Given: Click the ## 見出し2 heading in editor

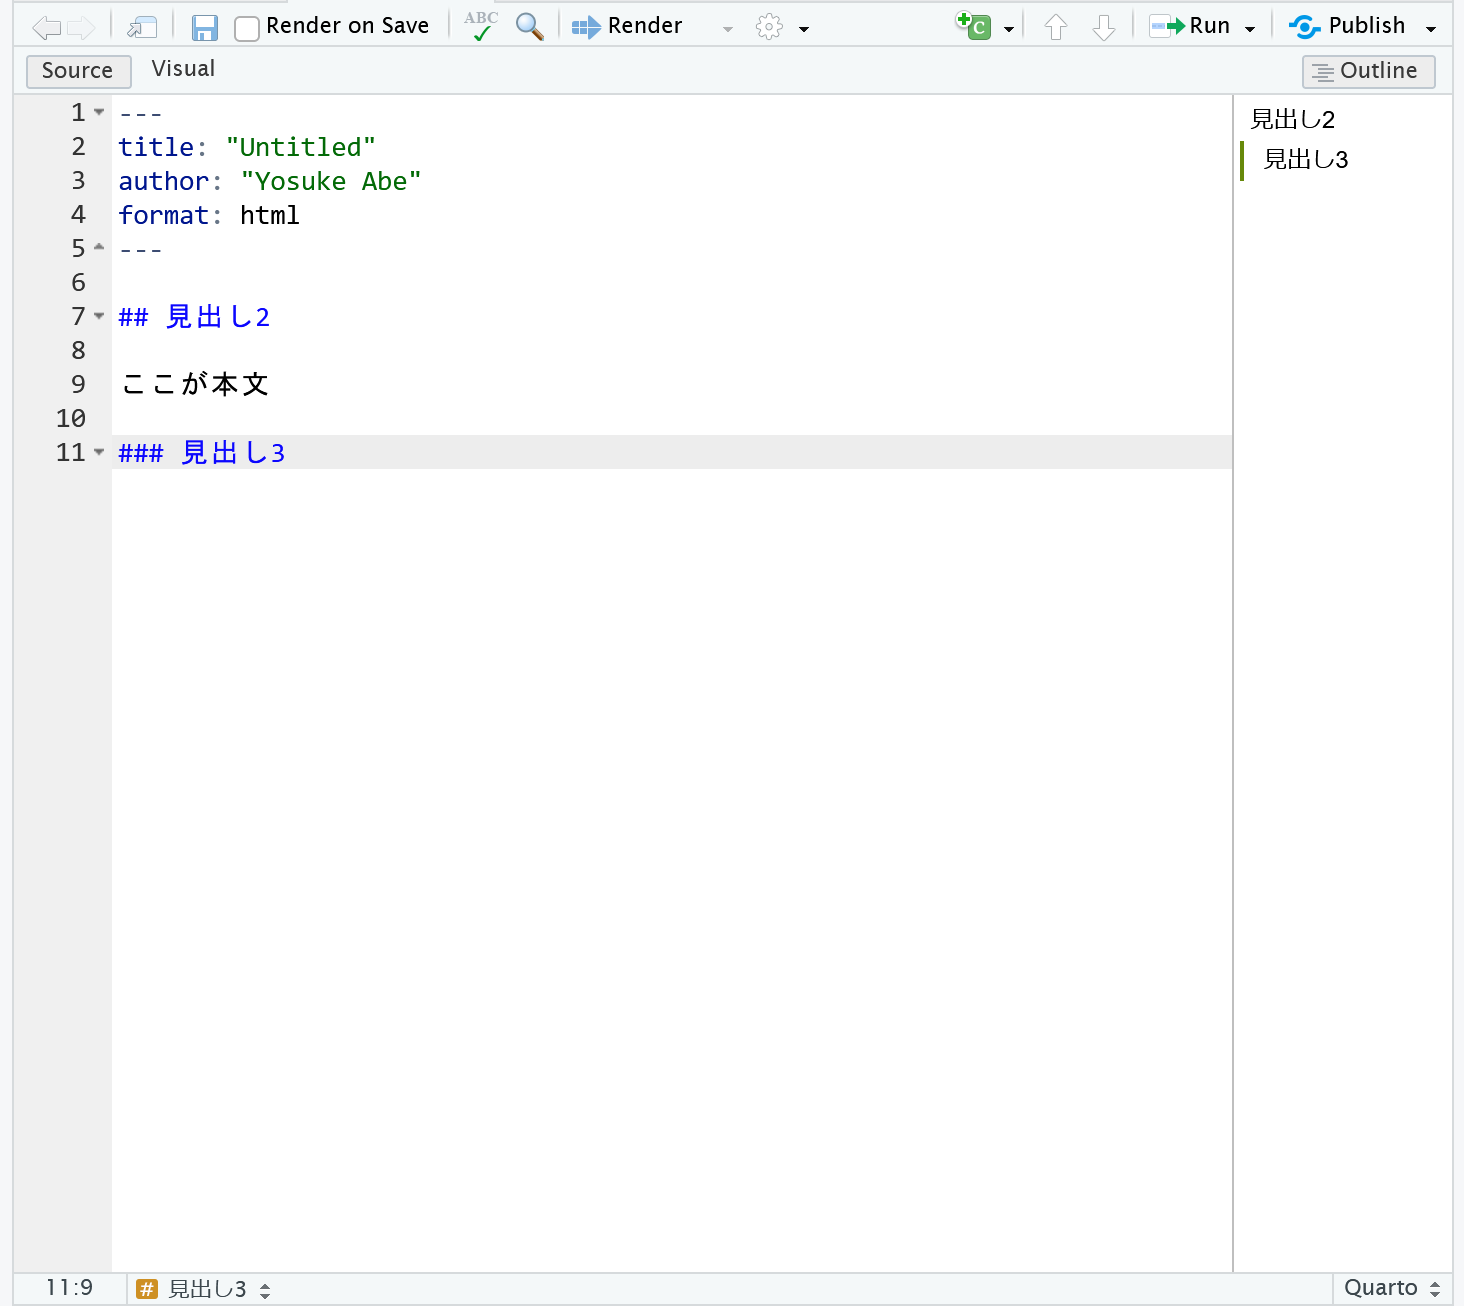Looking at the screenshot, I should tap(194, 317).
